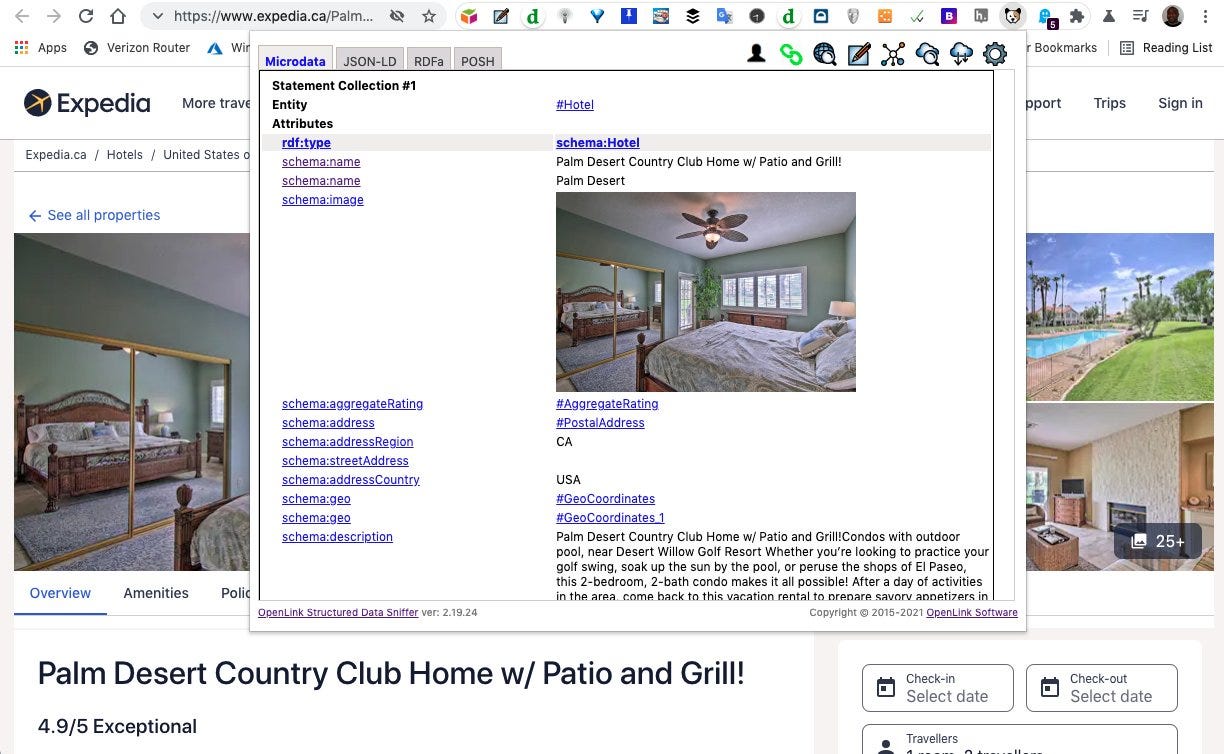Click Hotels in the breadcrumb
1224x754 pixels.
(125, 155)
